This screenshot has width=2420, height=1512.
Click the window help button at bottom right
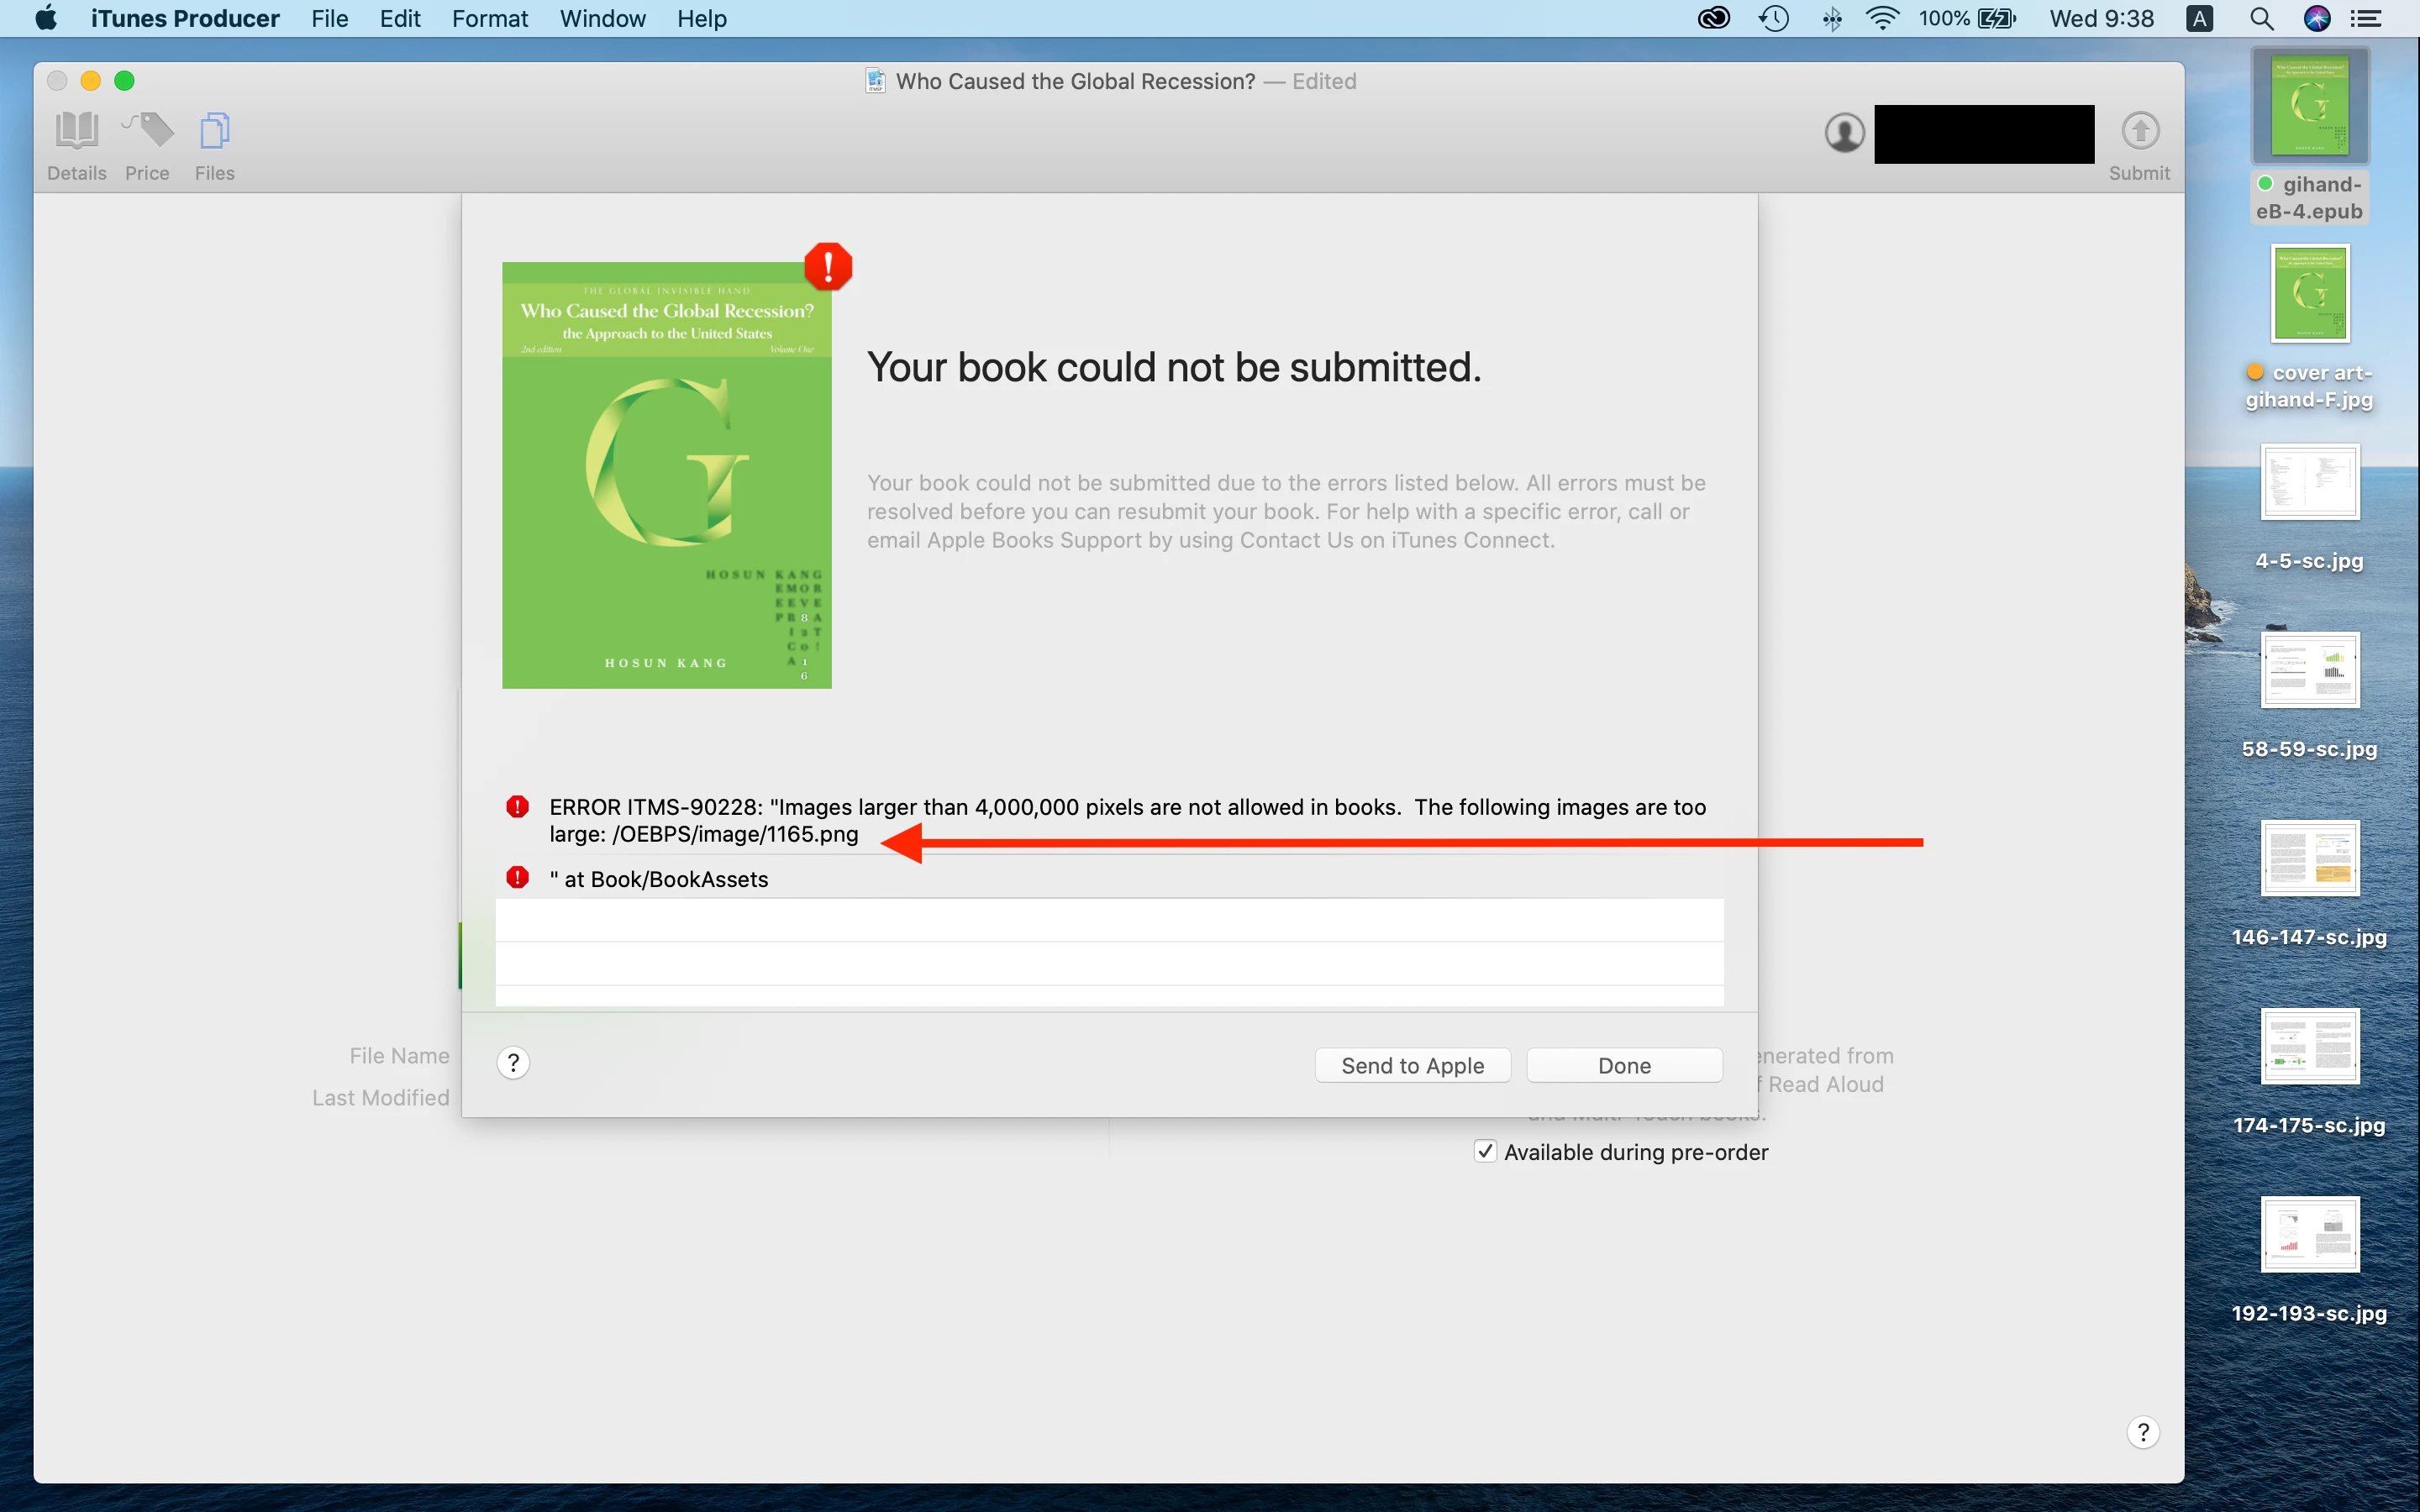coord(2142,1432)
